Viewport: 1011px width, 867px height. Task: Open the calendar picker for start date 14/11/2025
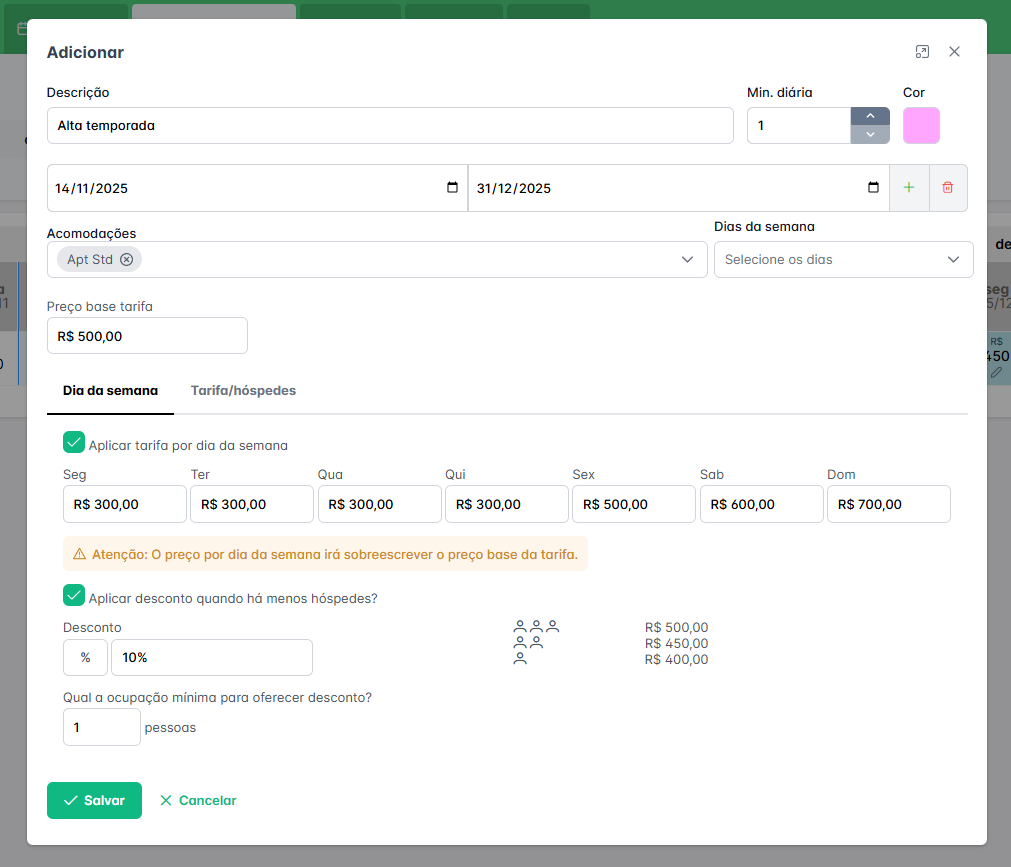(x=452, y=188)
